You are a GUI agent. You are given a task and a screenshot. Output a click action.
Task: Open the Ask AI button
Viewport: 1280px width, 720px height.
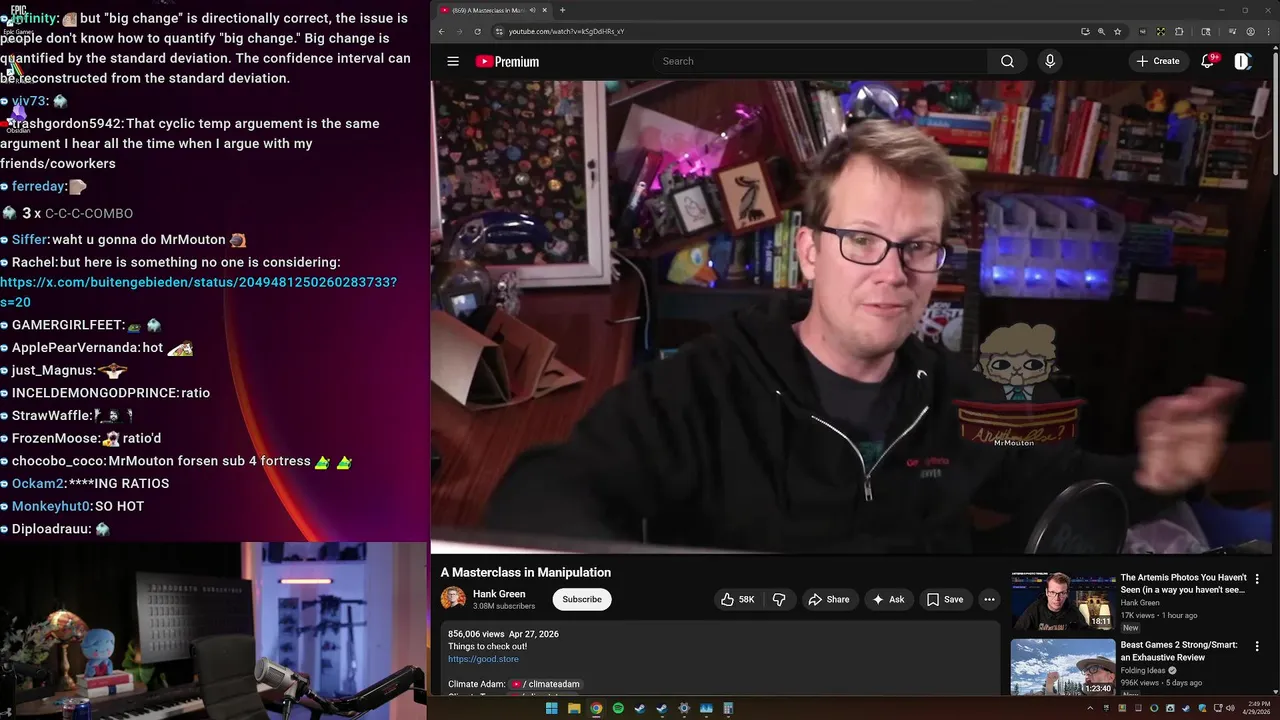point(888,599)
